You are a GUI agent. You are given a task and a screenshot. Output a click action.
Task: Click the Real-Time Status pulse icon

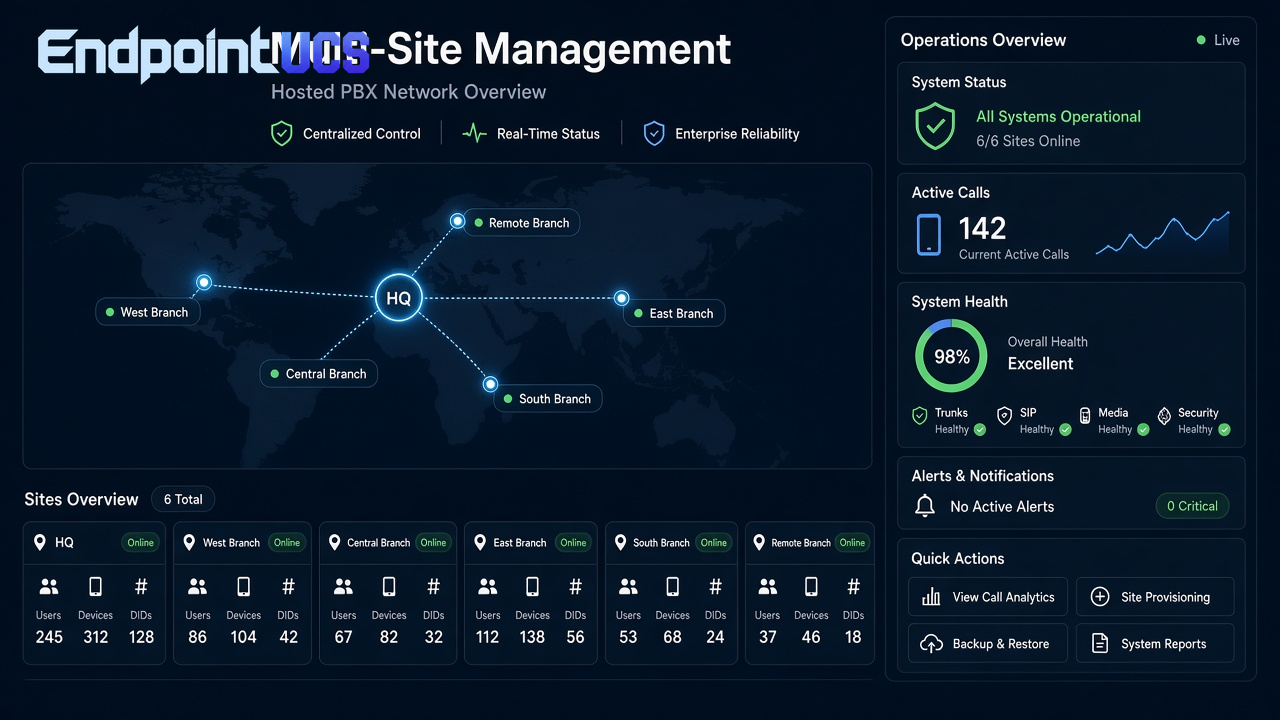click(474, 133)
